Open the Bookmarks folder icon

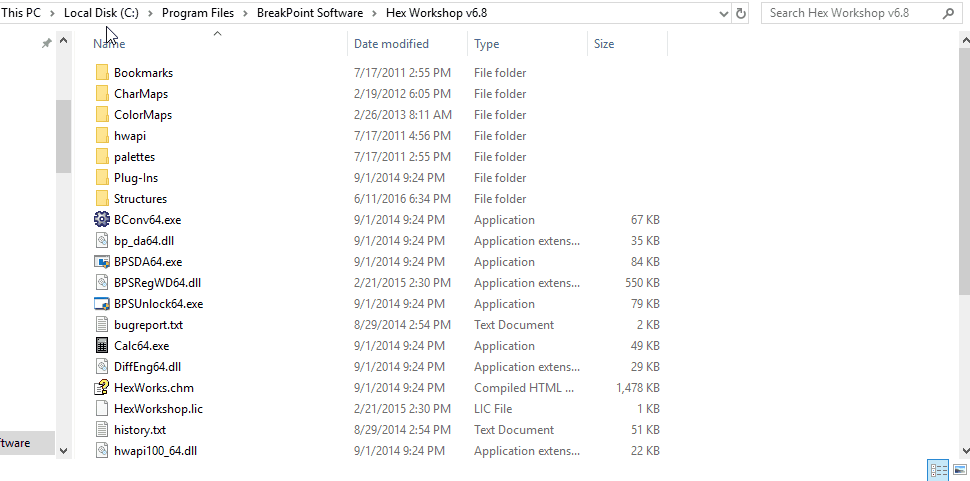[x=102, y=72]
